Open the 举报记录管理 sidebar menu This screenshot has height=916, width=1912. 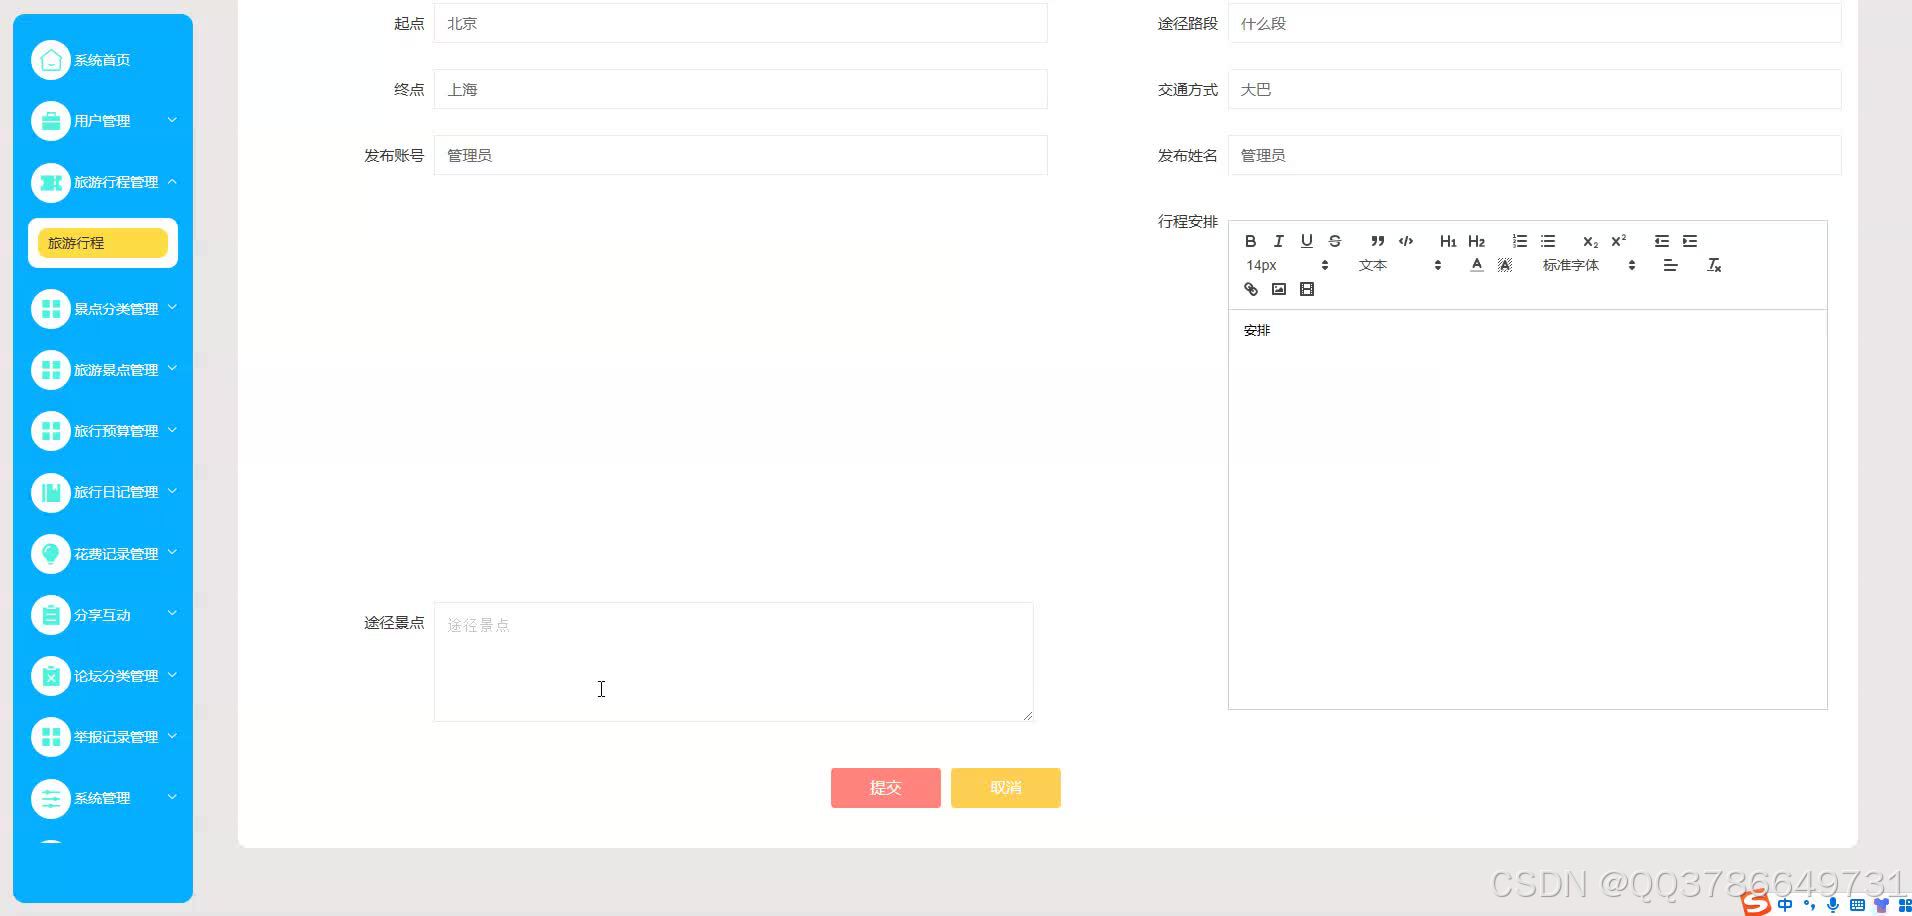point(103,737)
